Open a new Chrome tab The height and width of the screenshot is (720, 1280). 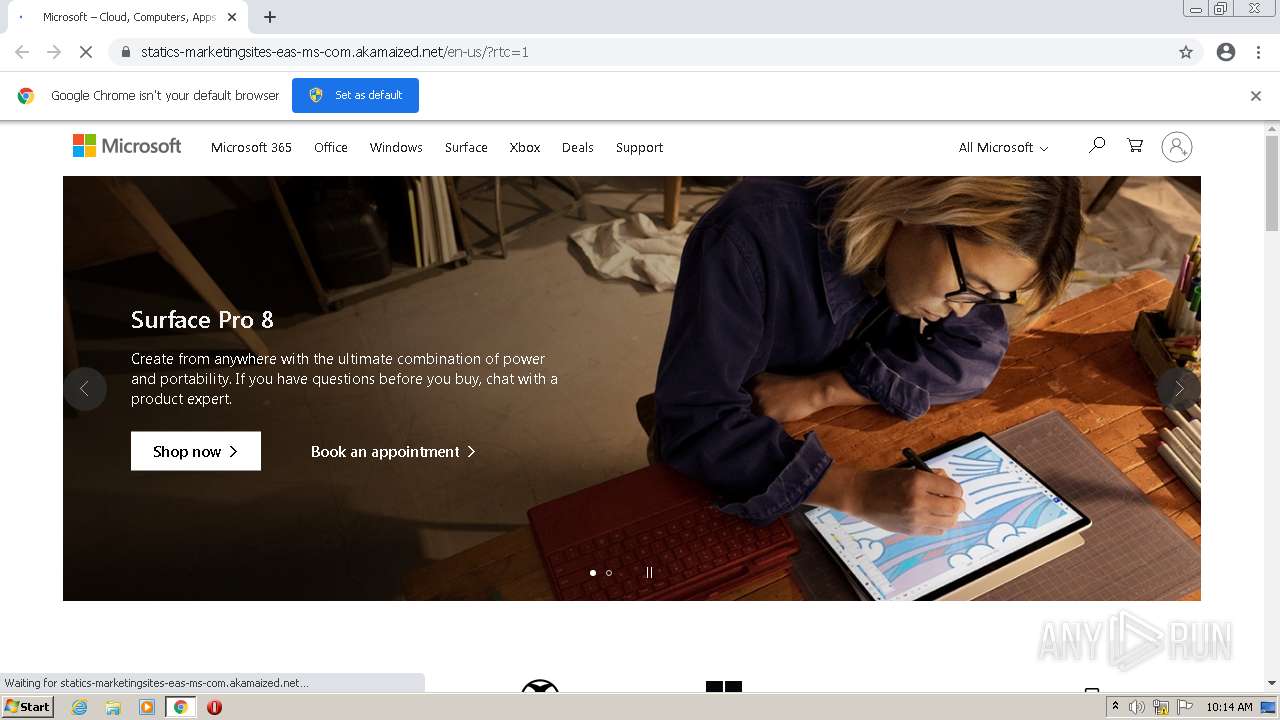(x=270, y=17)
